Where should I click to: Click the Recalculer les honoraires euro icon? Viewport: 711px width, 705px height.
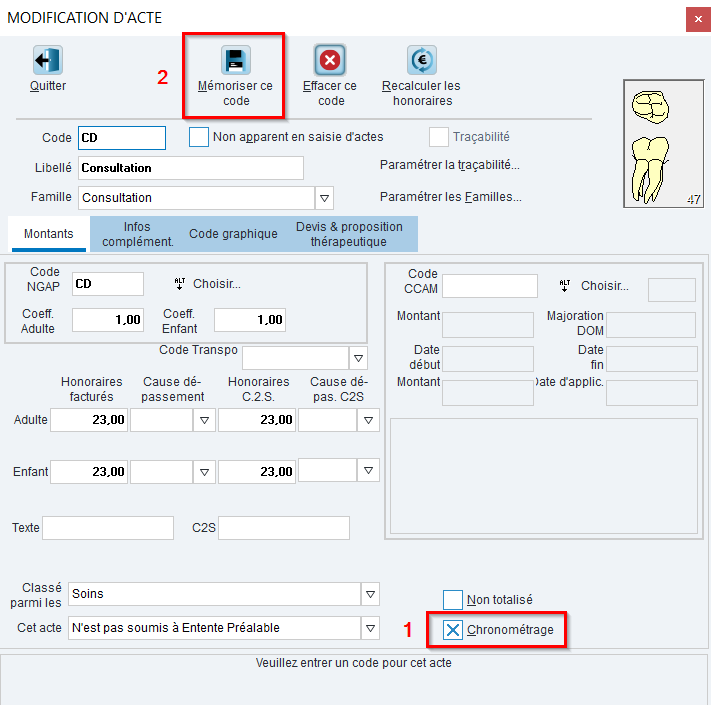[x=422, y=60]
